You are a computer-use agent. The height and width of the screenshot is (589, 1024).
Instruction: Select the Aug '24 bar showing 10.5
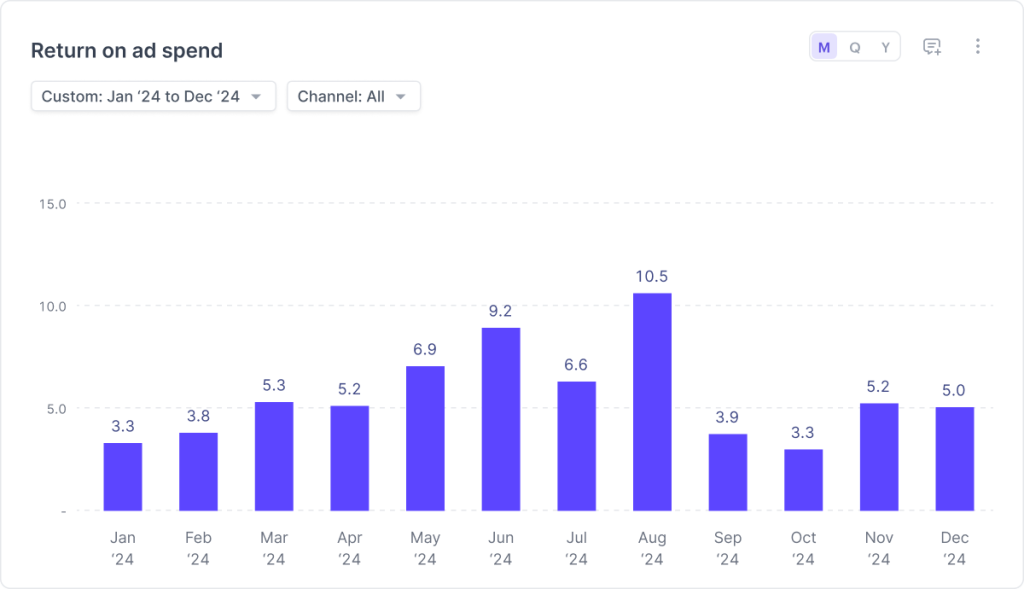(652, 402)
